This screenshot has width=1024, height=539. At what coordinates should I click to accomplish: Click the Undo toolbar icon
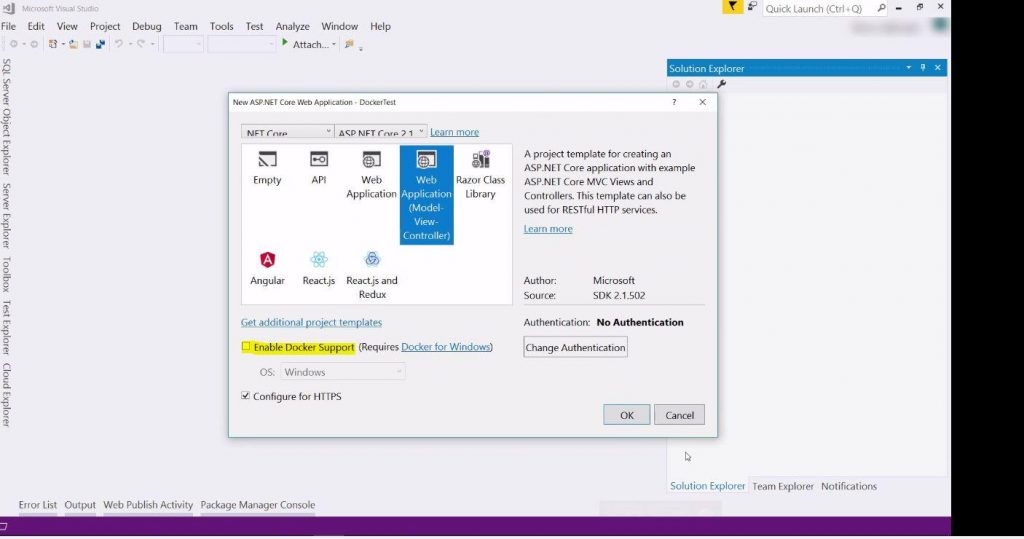tap(119, 44)
